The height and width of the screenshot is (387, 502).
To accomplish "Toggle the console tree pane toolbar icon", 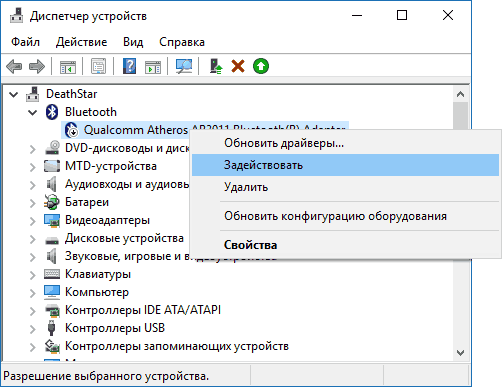I will [x=68, y=66].
